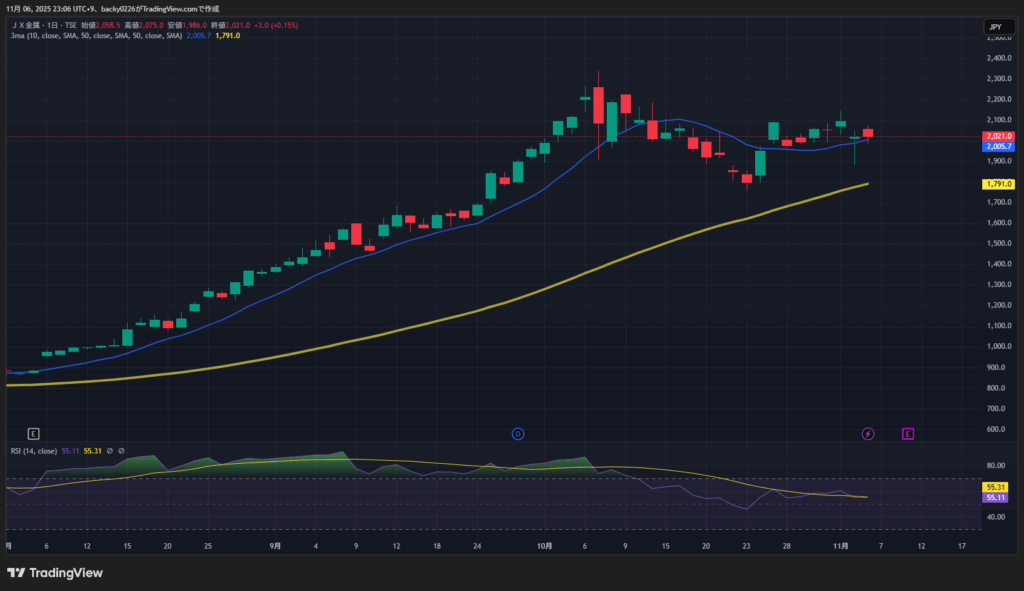1024x591 pixels.
Task: Click the 11月 date label on time axis
Action: pyautogui.click(x=841, y=546)
